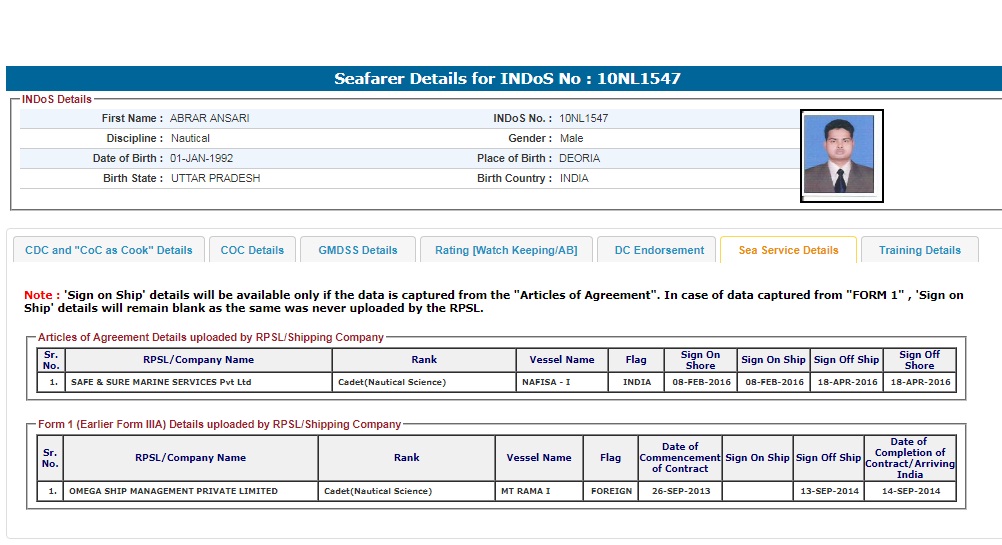Click the Place of Birth value DEORIA
This screenshot has height=545, width=1002.
click(x=579, y=158)
